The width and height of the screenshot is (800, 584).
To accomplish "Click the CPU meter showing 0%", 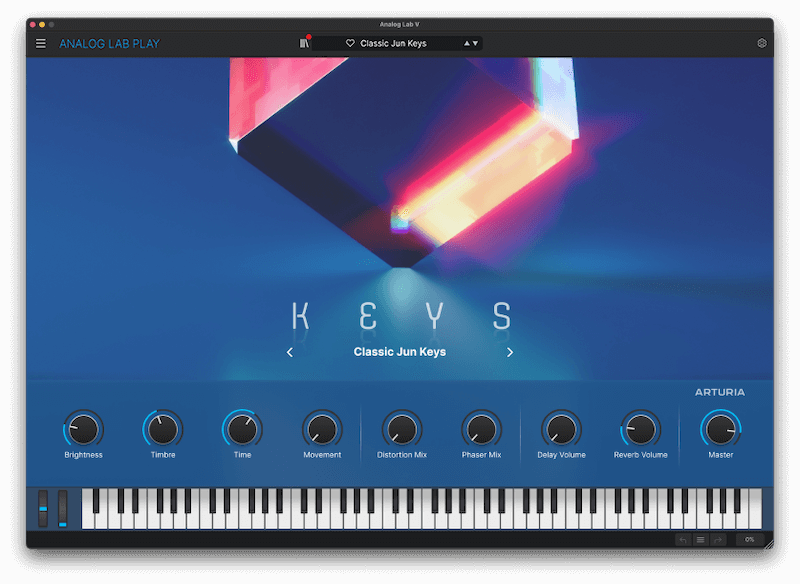I will coord(749,540).
